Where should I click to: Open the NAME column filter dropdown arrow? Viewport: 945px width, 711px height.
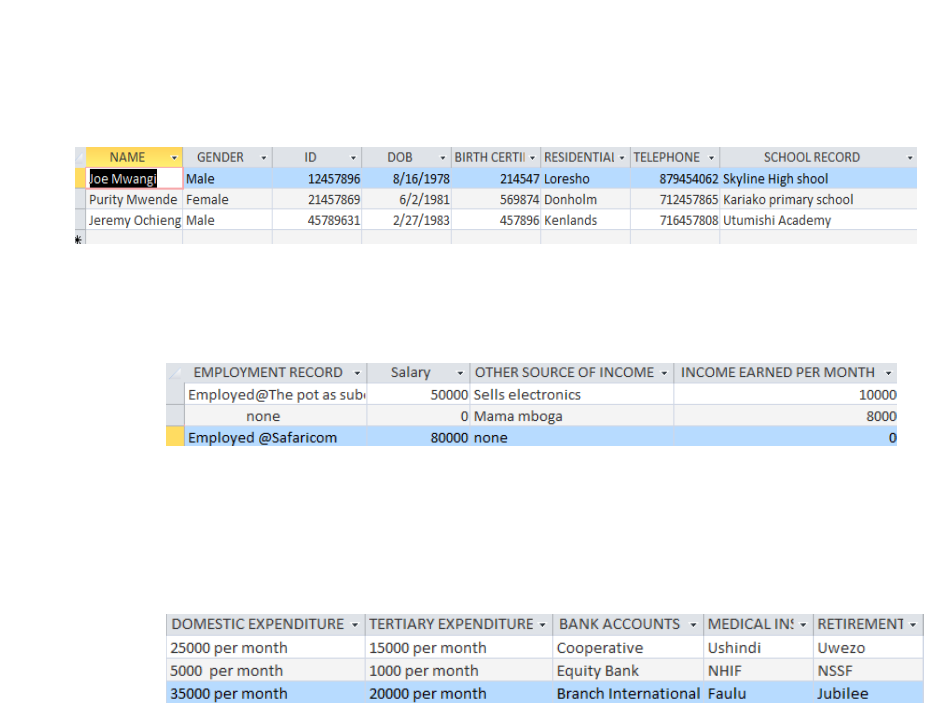(x=174, y=158)
